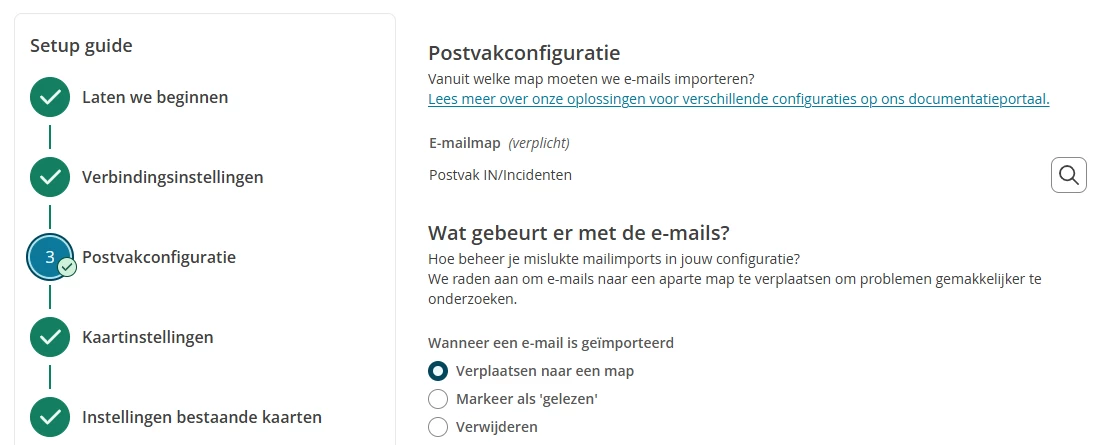Click the checkmark icon beside Laten we beginnen

point(50,97)
